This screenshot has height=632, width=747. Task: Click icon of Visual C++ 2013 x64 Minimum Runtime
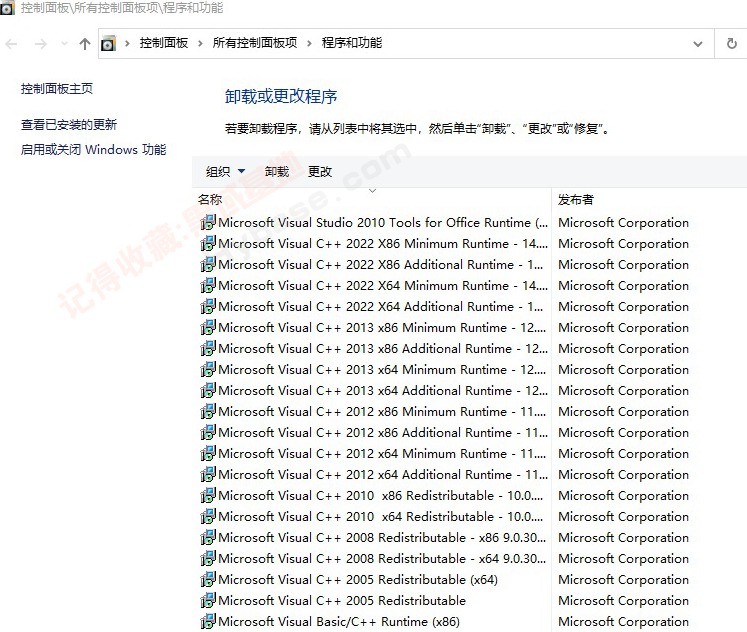coord(208,369)
